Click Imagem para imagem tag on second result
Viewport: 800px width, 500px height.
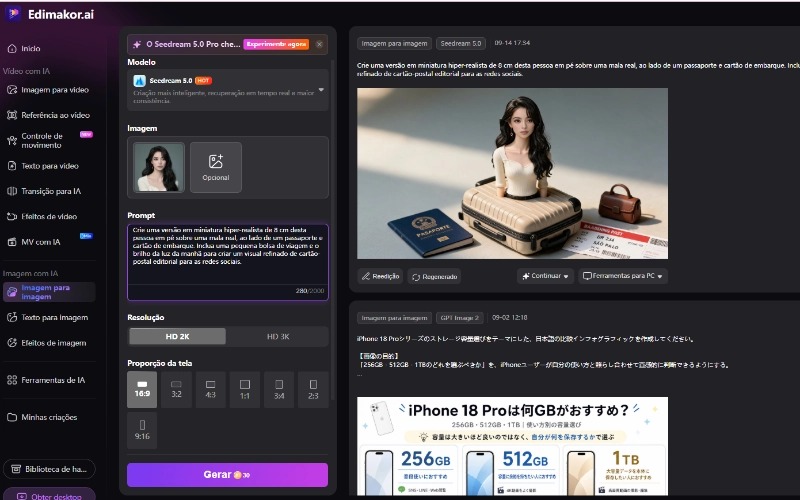(x=394, y=318)
